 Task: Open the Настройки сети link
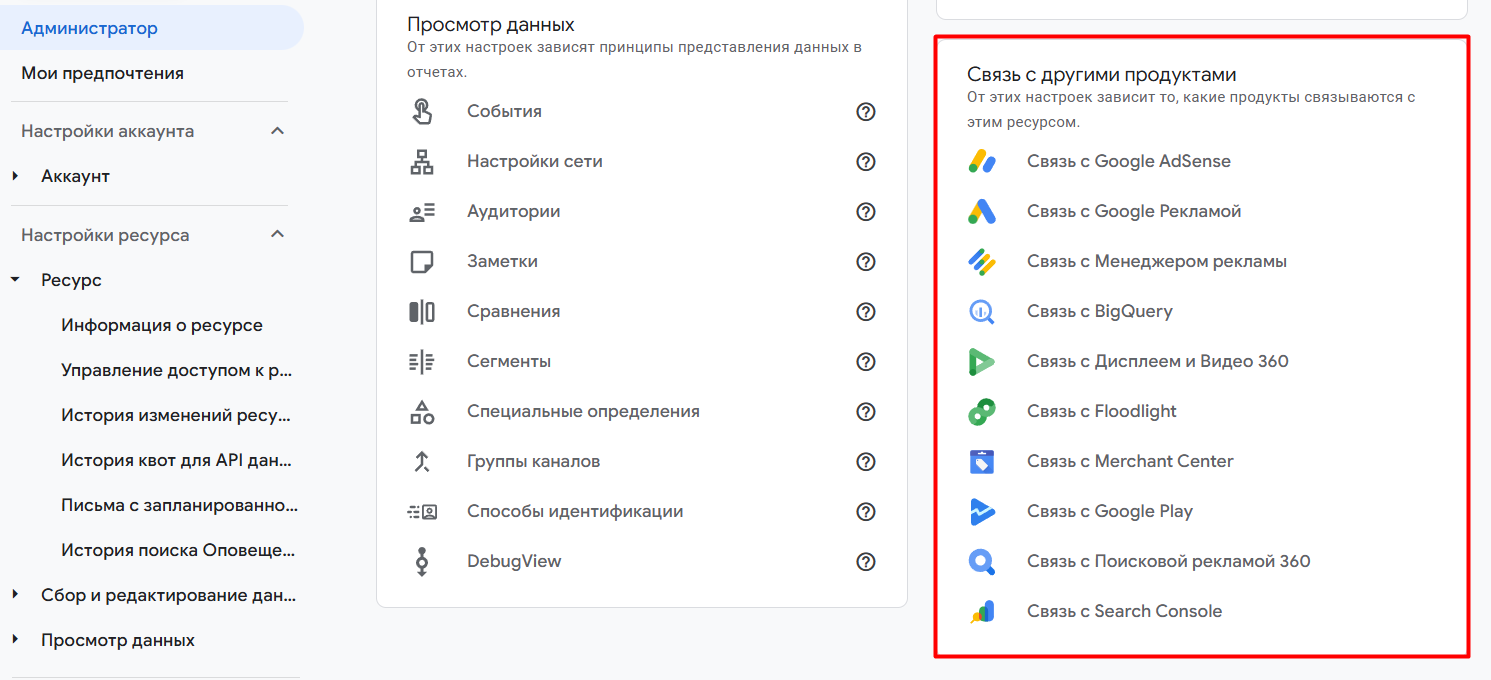tap(535, 161)
